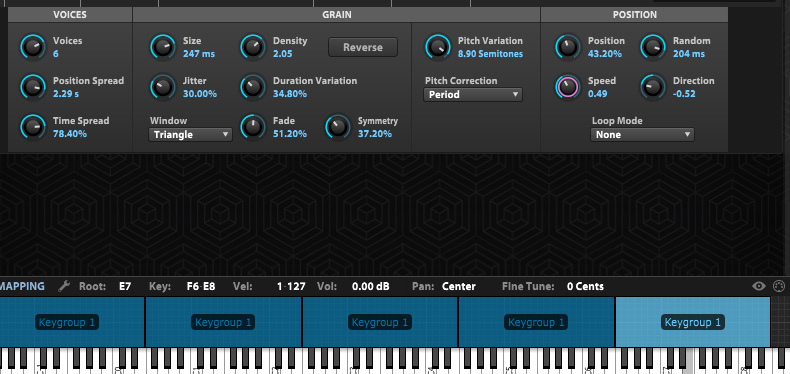This screenshot has width=790, height=374.
Task: Click the mapping wrench icon
Action: [x=63, y=286]
